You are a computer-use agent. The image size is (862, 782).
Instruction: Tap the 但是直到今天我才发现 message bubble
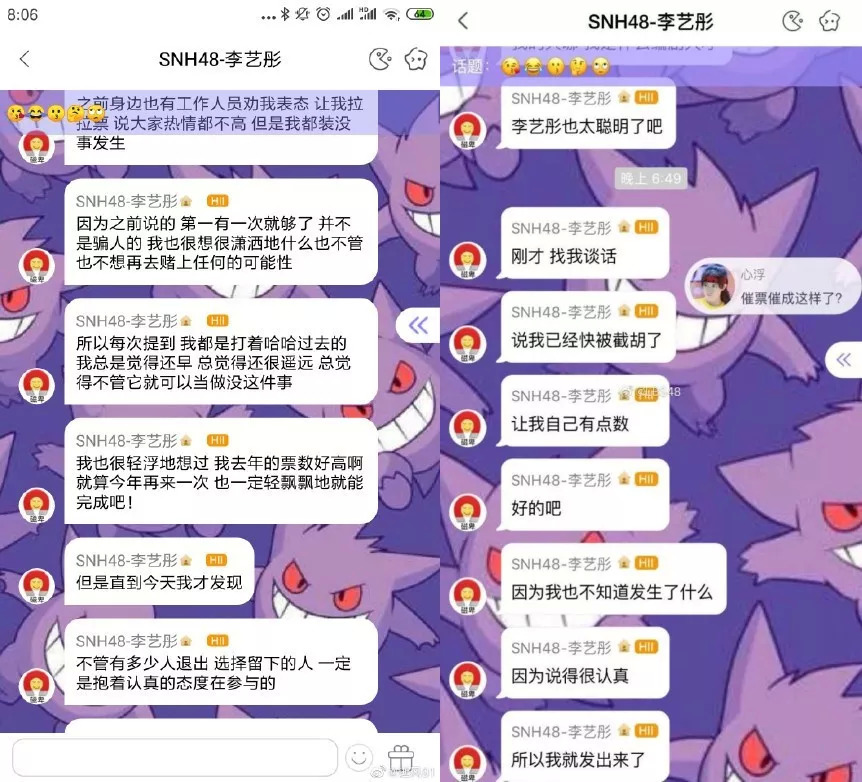click(159, 572)
